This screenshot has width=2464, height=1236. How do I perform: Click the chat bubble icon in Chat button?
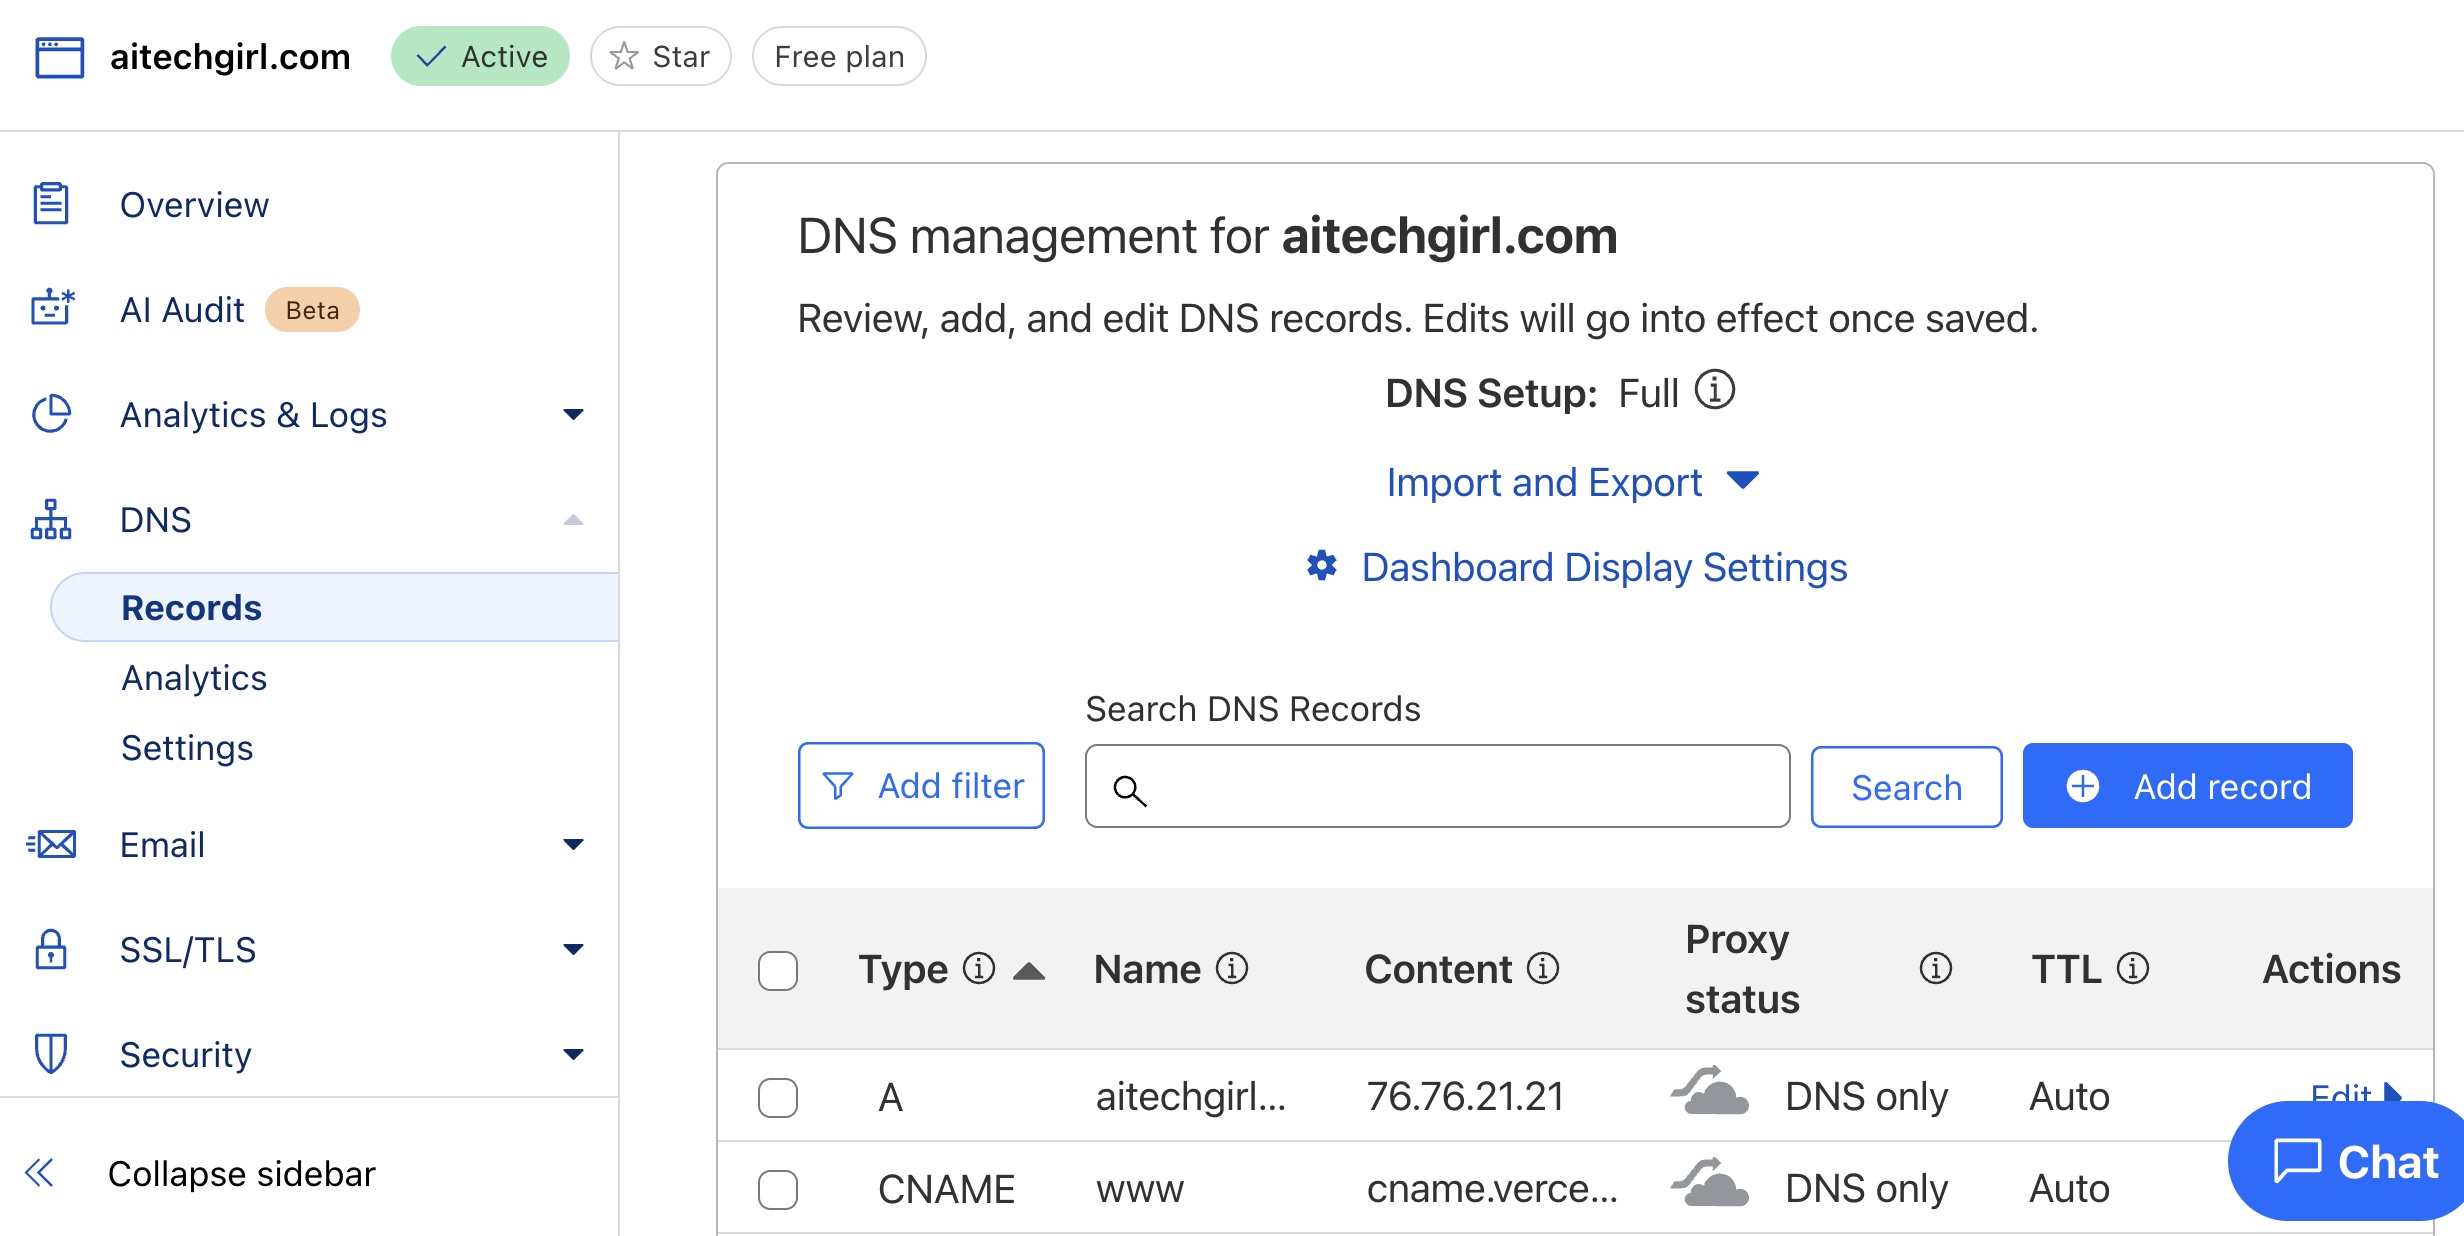click(2297, 1161)
